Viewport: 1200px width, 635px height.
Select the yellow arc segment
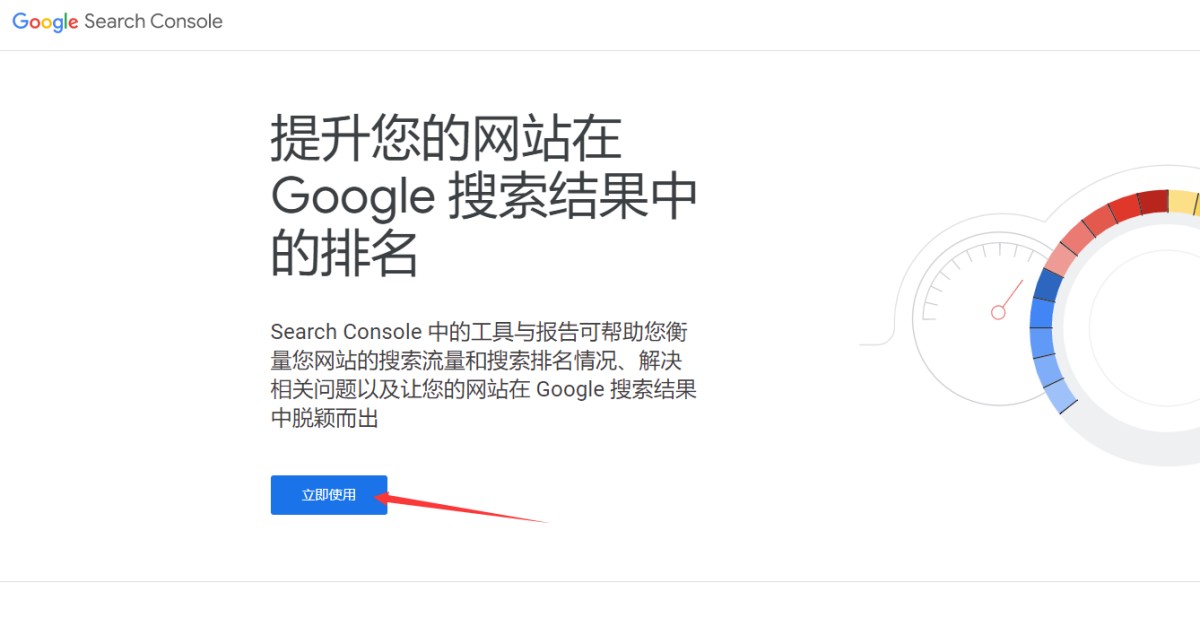(x=1184, y=201)
